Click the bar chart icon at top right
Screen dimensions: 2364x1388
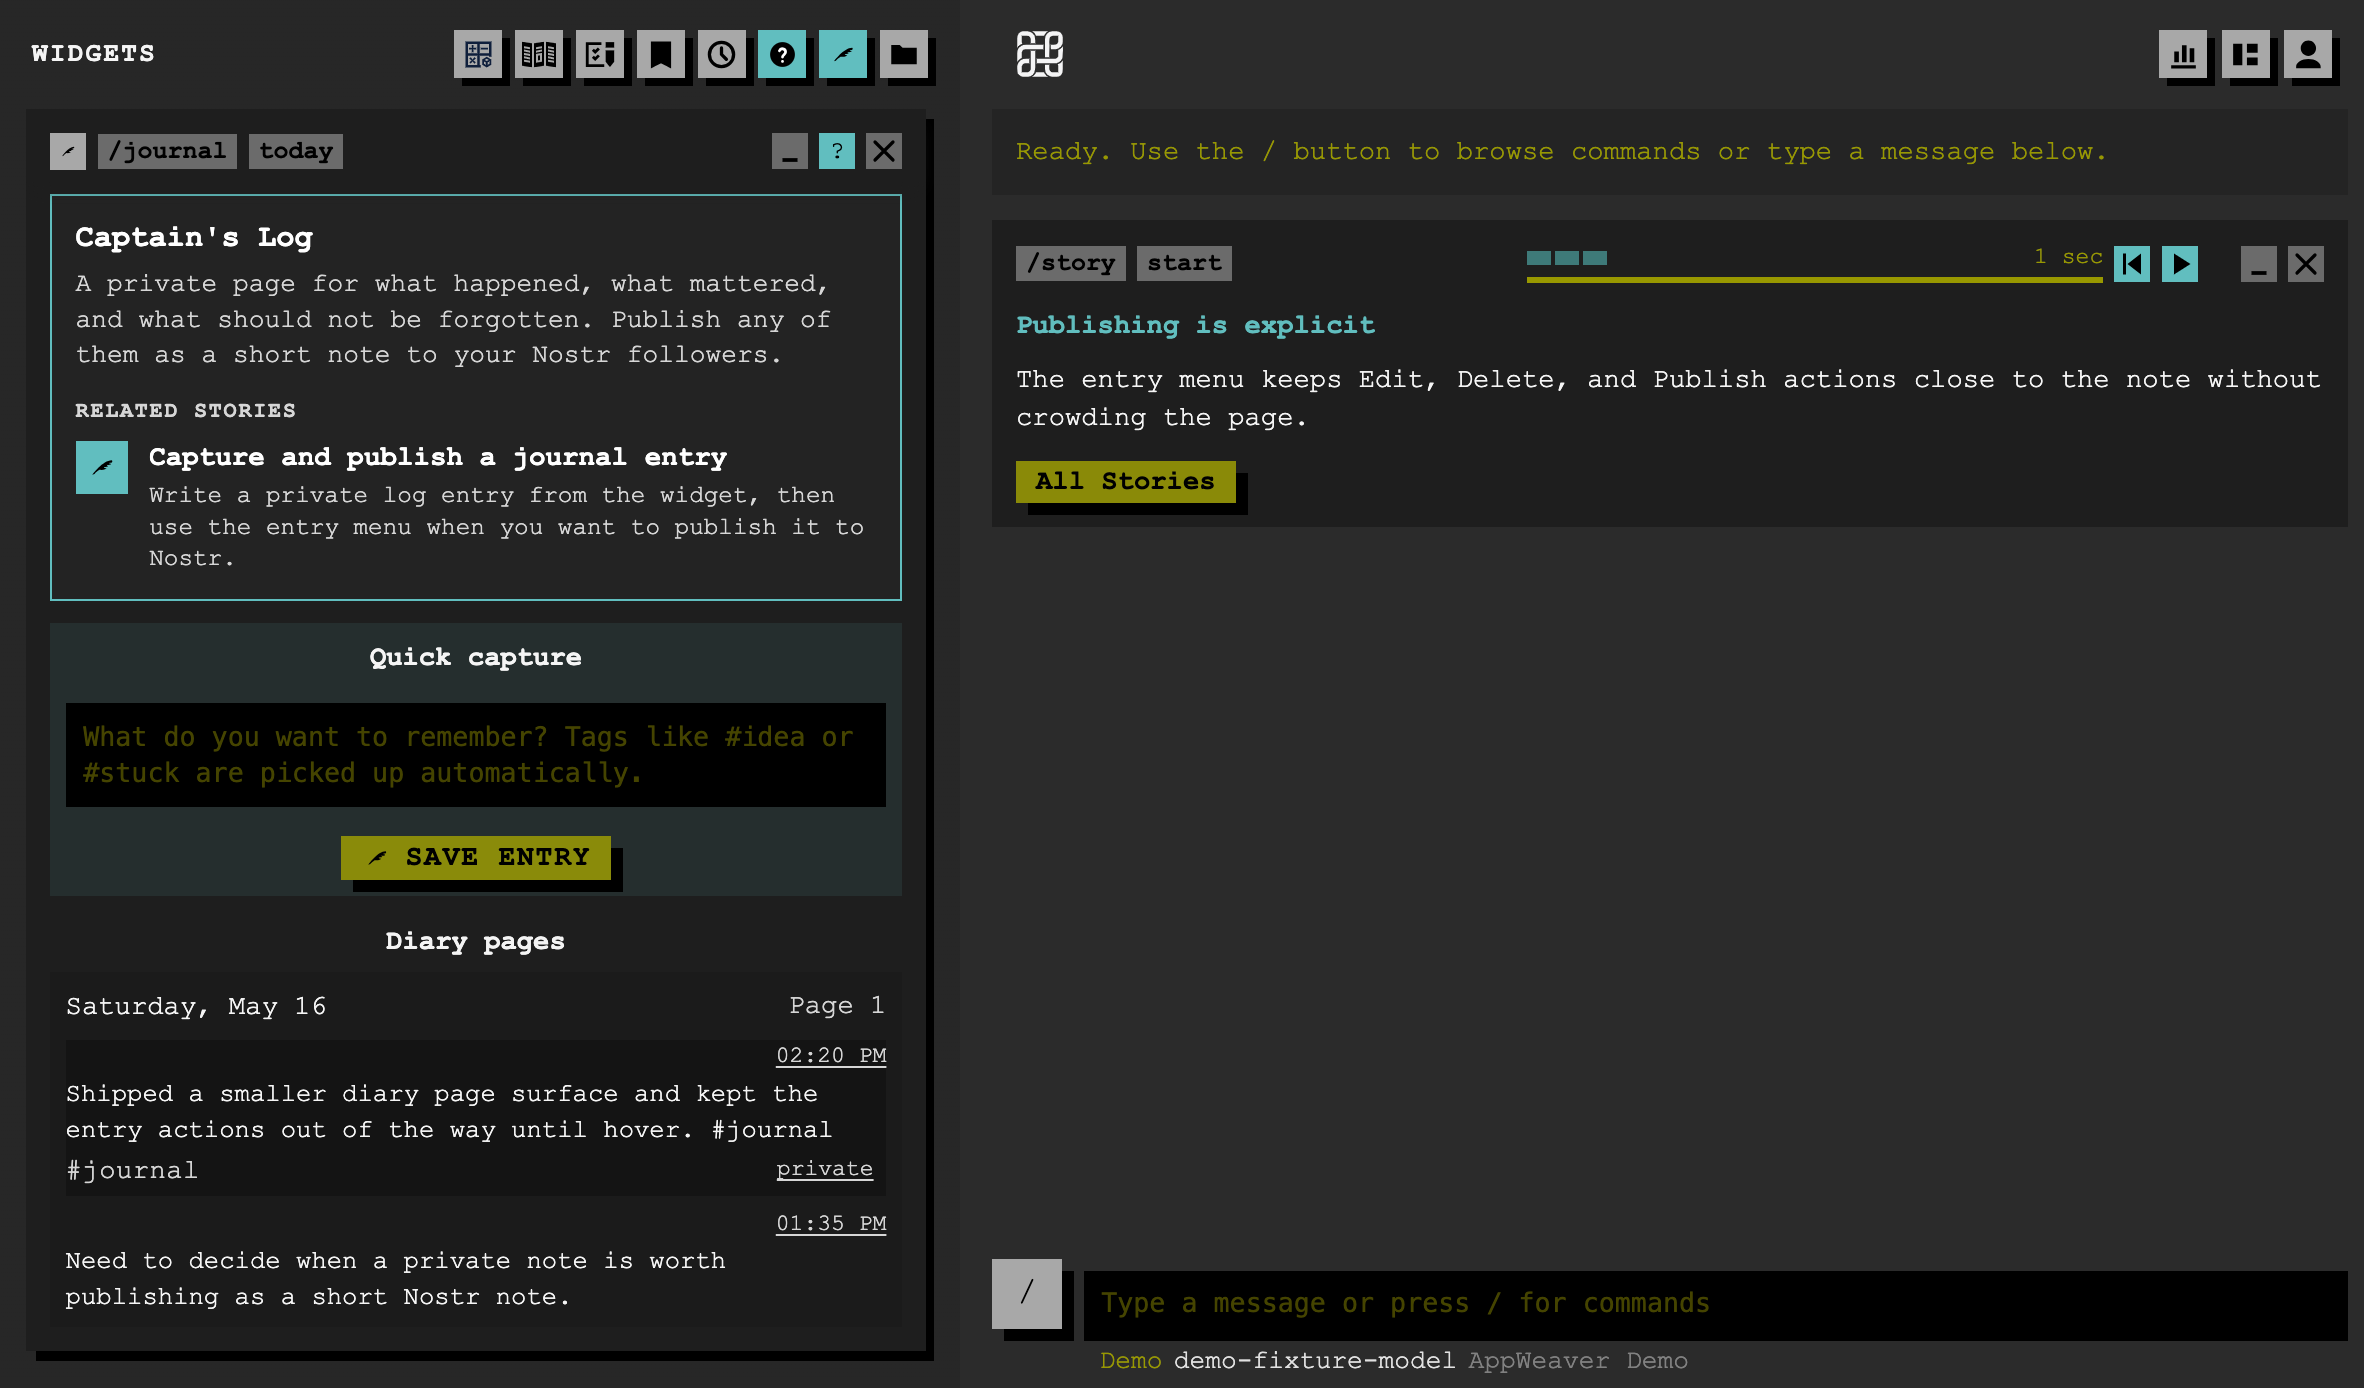point(2183,54)
